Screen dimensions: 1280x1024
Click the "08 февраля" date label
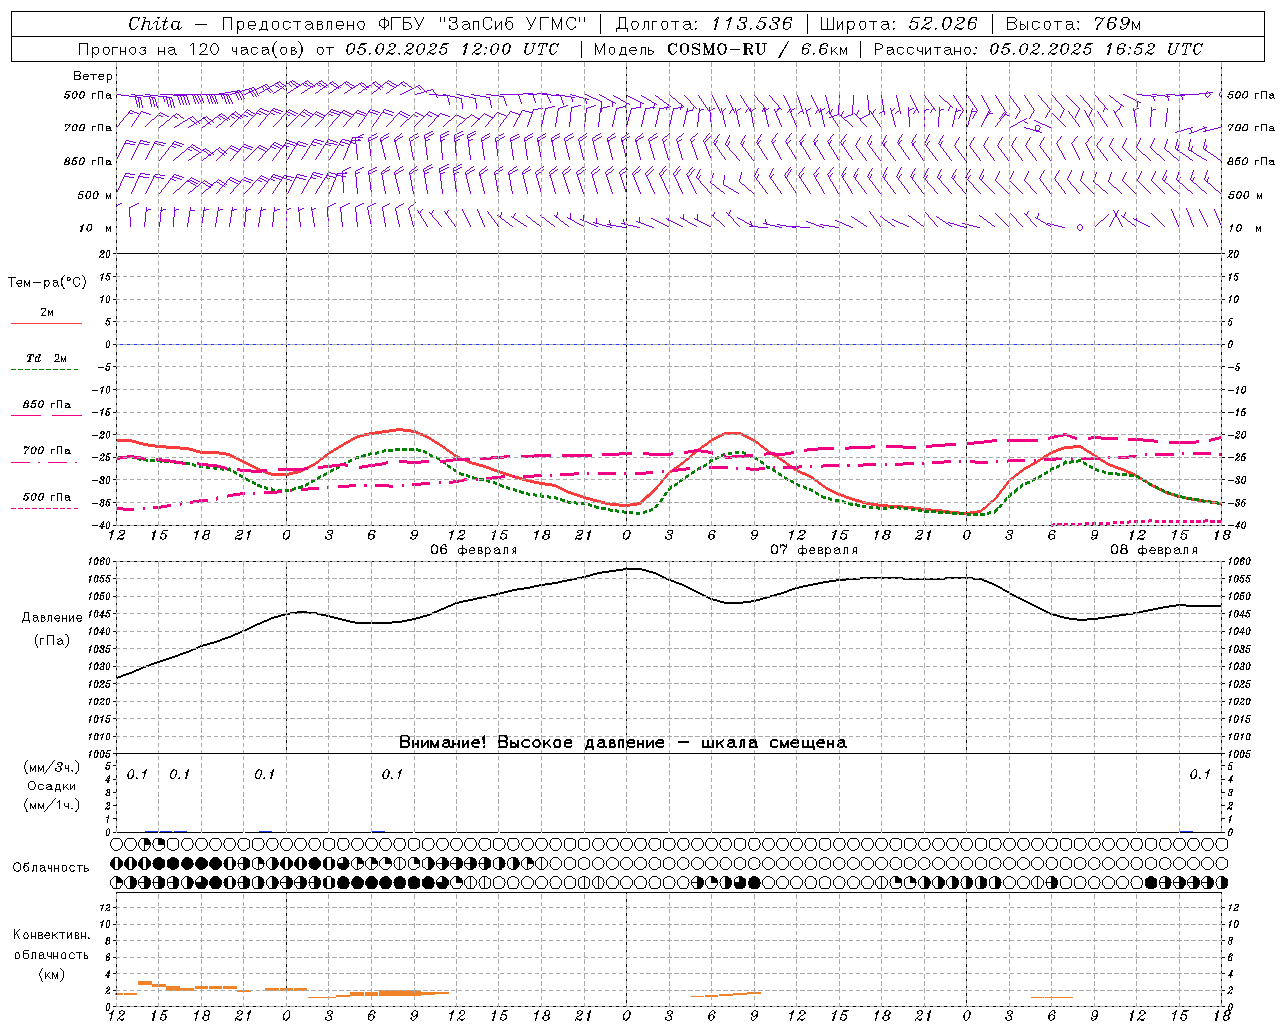point(1154,550)
